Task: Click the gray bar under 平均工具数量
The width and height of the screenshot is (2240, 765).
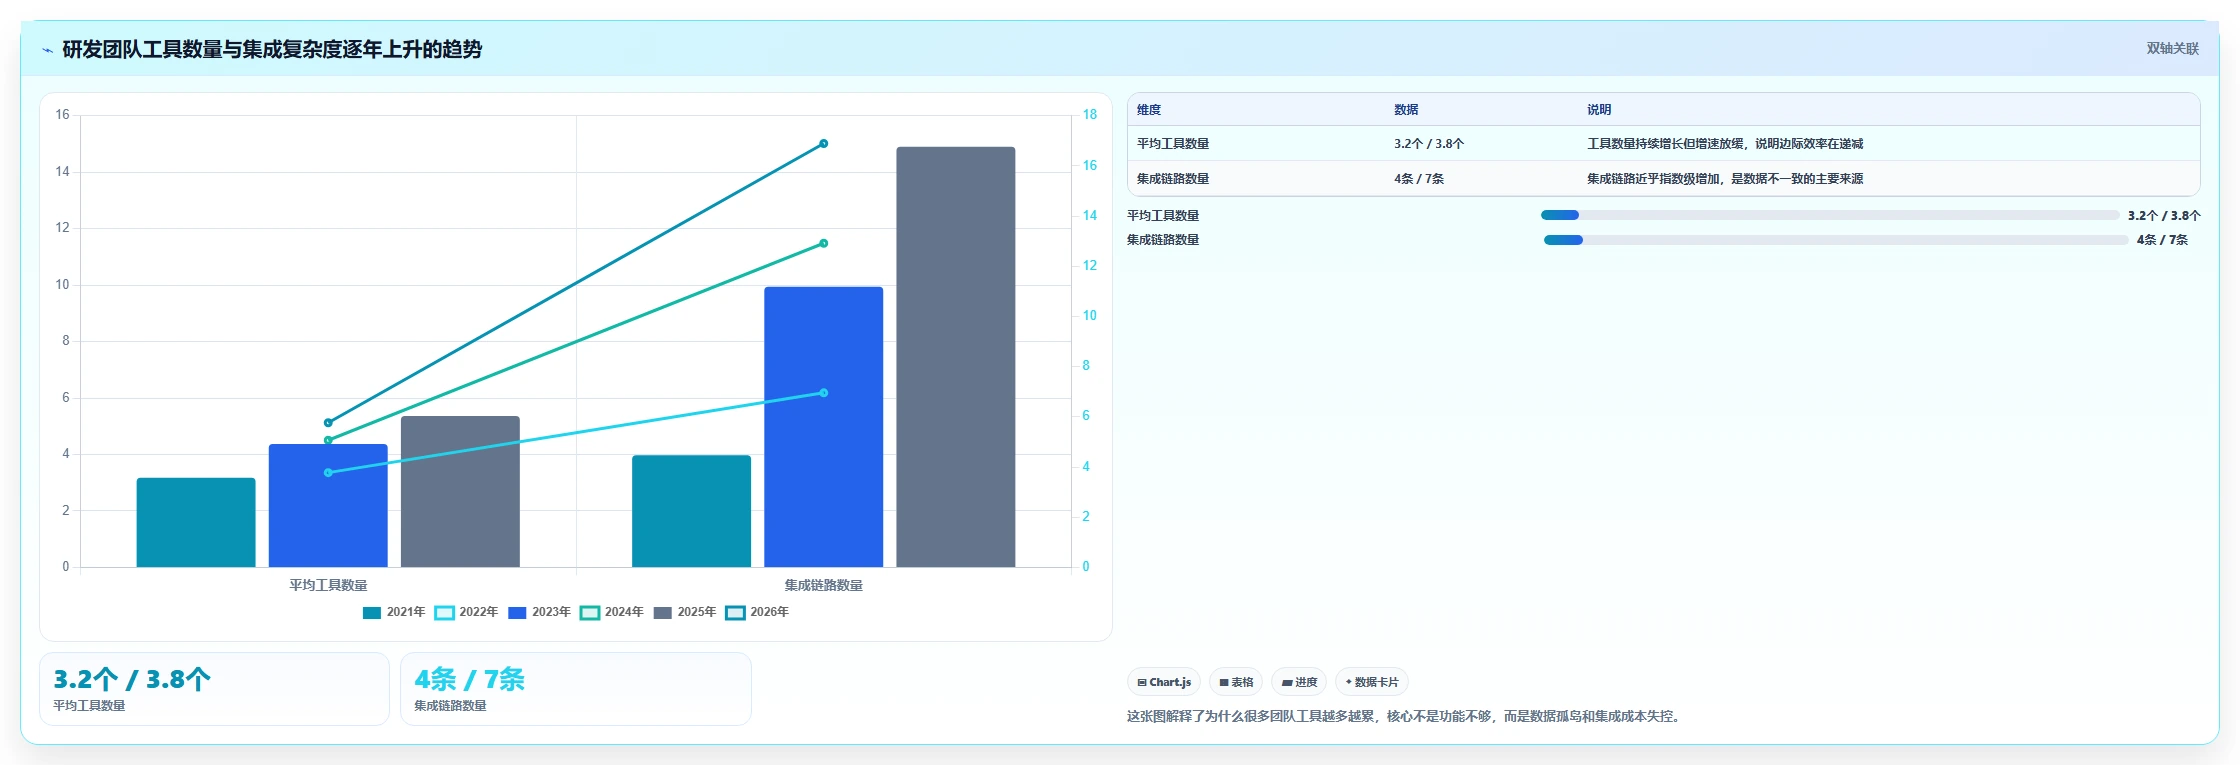Action: click(460, 491)
